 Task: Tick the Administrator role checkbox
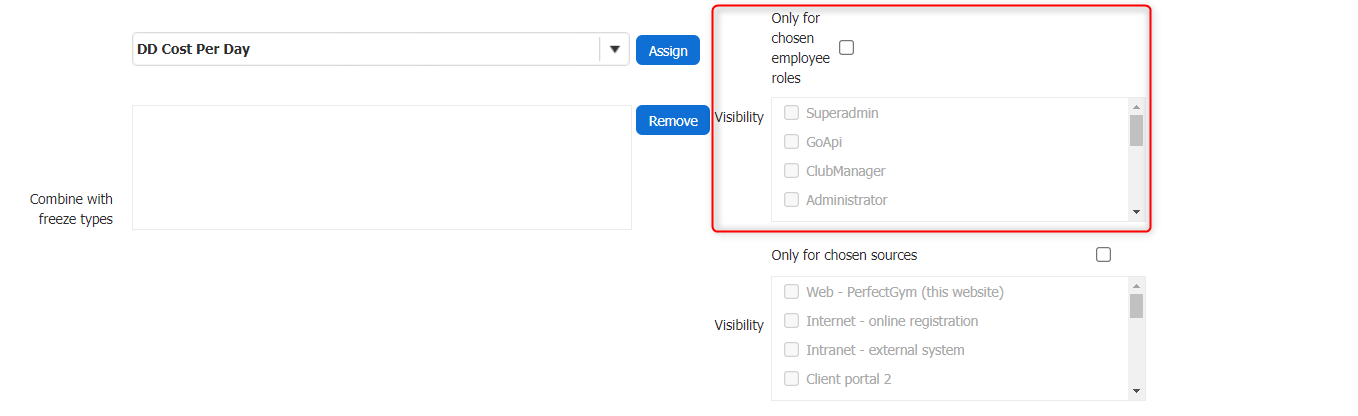792,200
